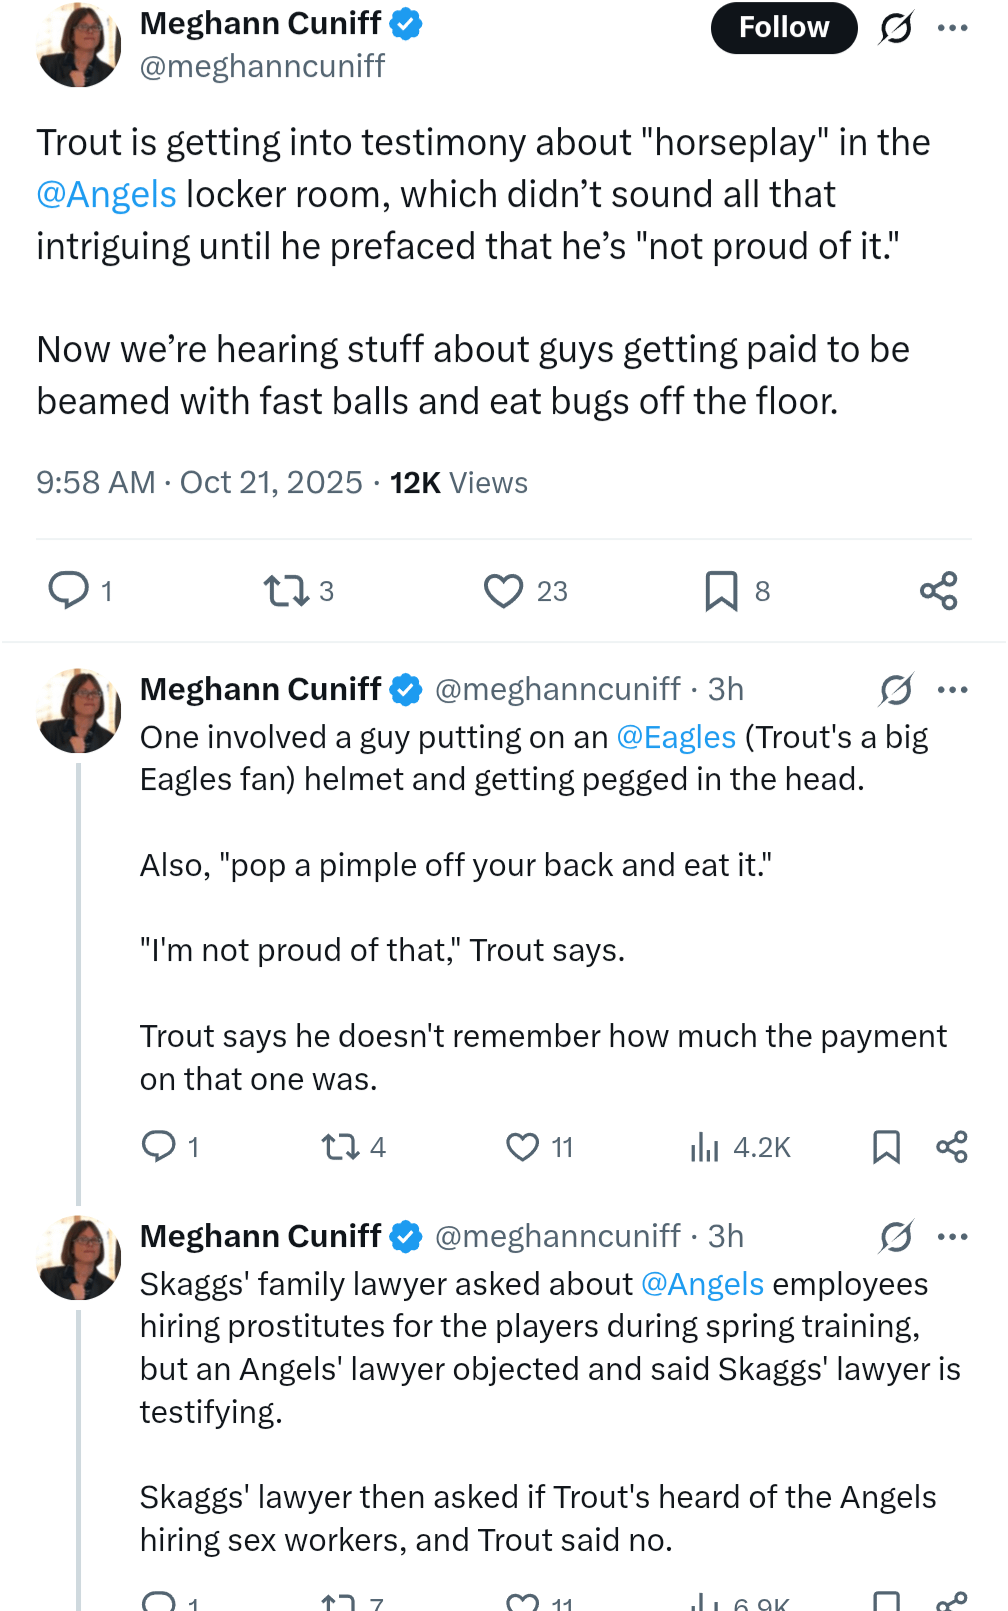Image resolution: width=1008 pixels, height=1611 pixels.
Task: Like the Eagles helmet reply with 11 likes
Action: click(x=522, y=1146)
